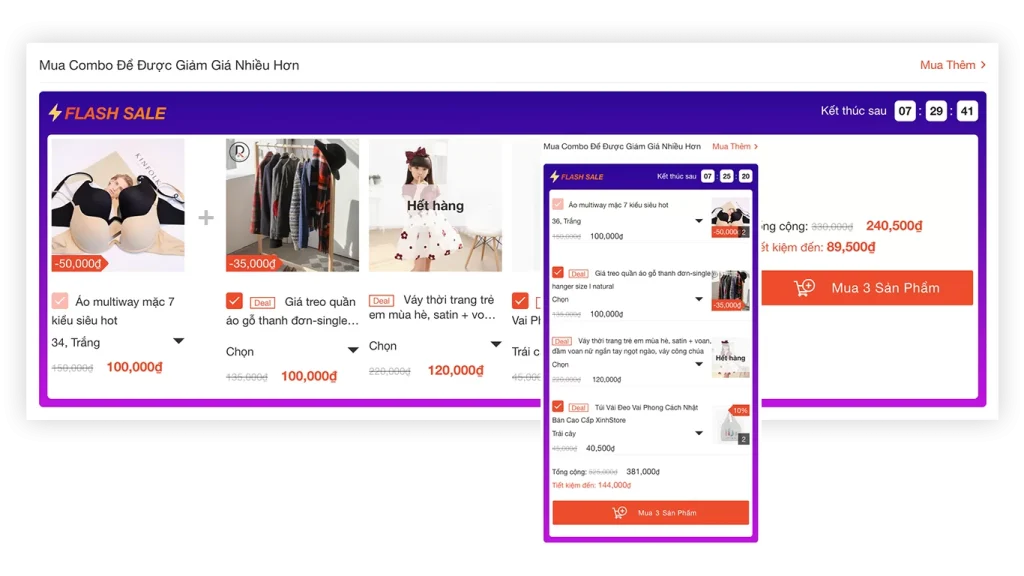Toggle the checkbox for Áo multiway in desktop view

[x=60, y=301]
